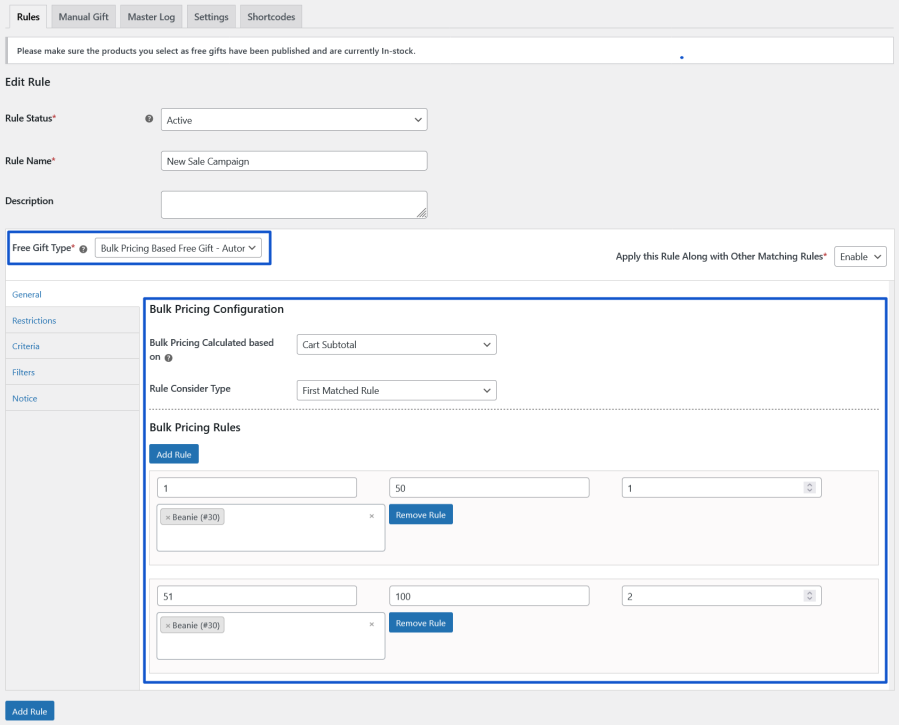Open Apply with Other Matching Rules dropdown

(860, 257)
